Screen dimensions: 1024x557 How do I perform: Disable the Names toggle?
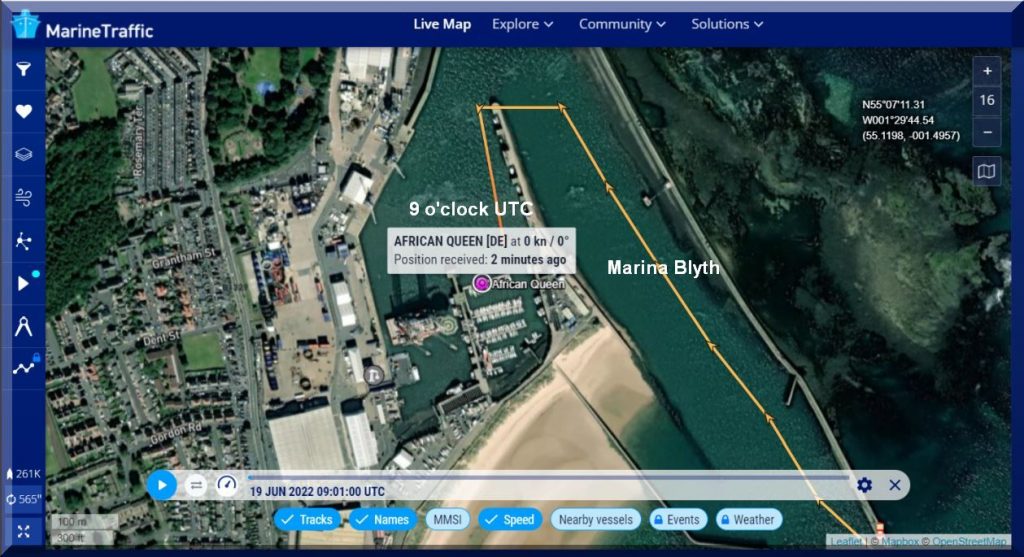point(382,520)
